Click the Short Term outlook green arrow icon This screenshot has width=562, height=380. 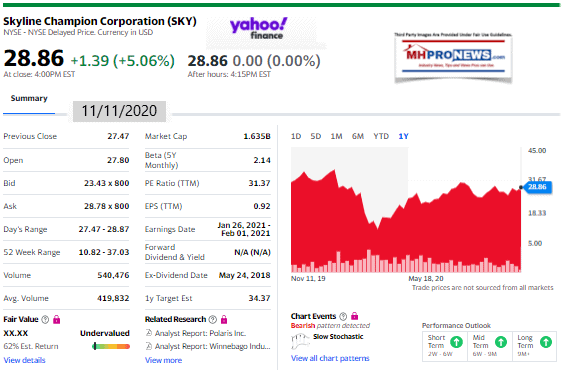tap(456, 342)
